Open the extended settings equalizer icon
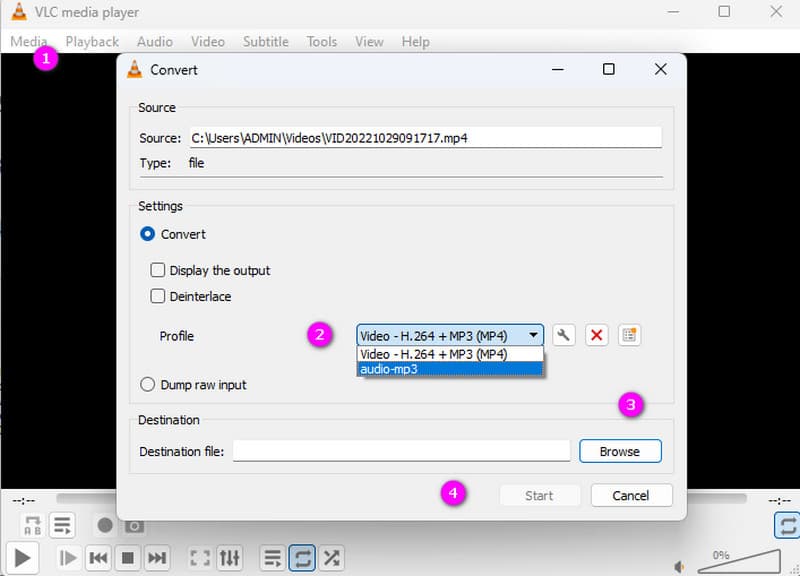This screenshot has width=800, height=576. click(230, 558)
